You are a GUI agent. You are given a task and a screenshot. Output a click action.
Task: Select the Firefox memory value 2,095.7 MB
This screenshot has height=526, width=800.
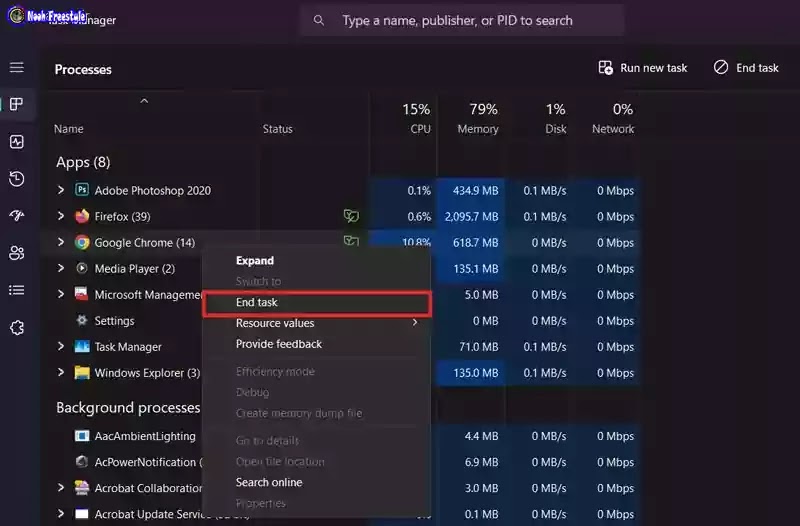(x=471, y=217)
